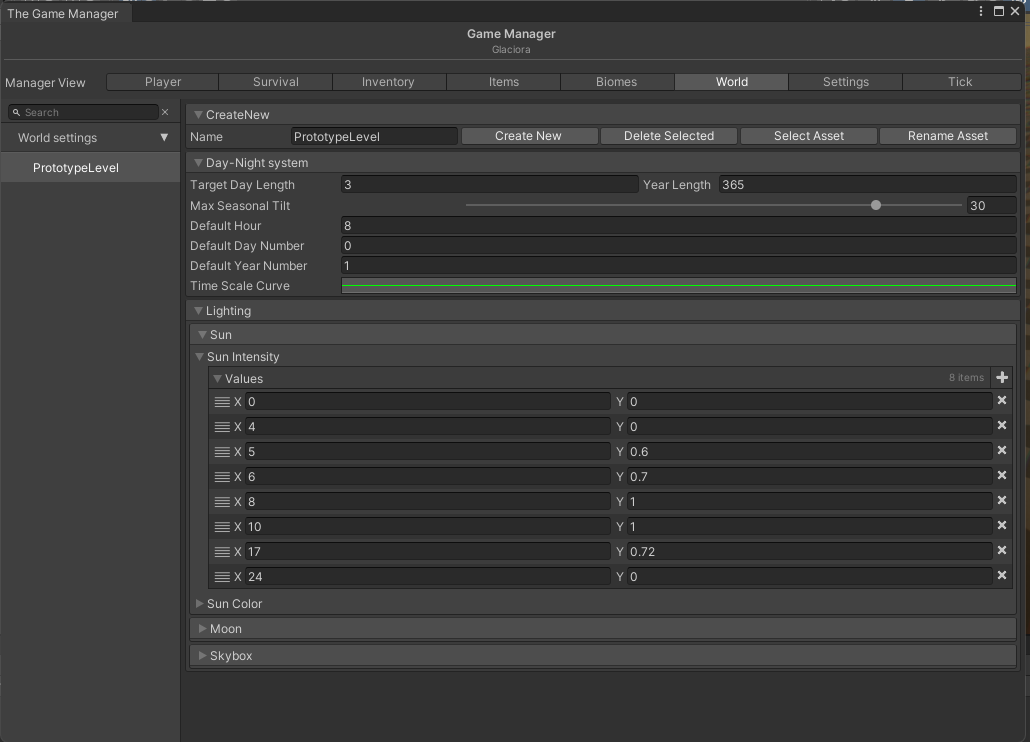Select PrototypeLevel in the left list
Viewport: 1030px width, 742px height.
click(x=76, y=168)
